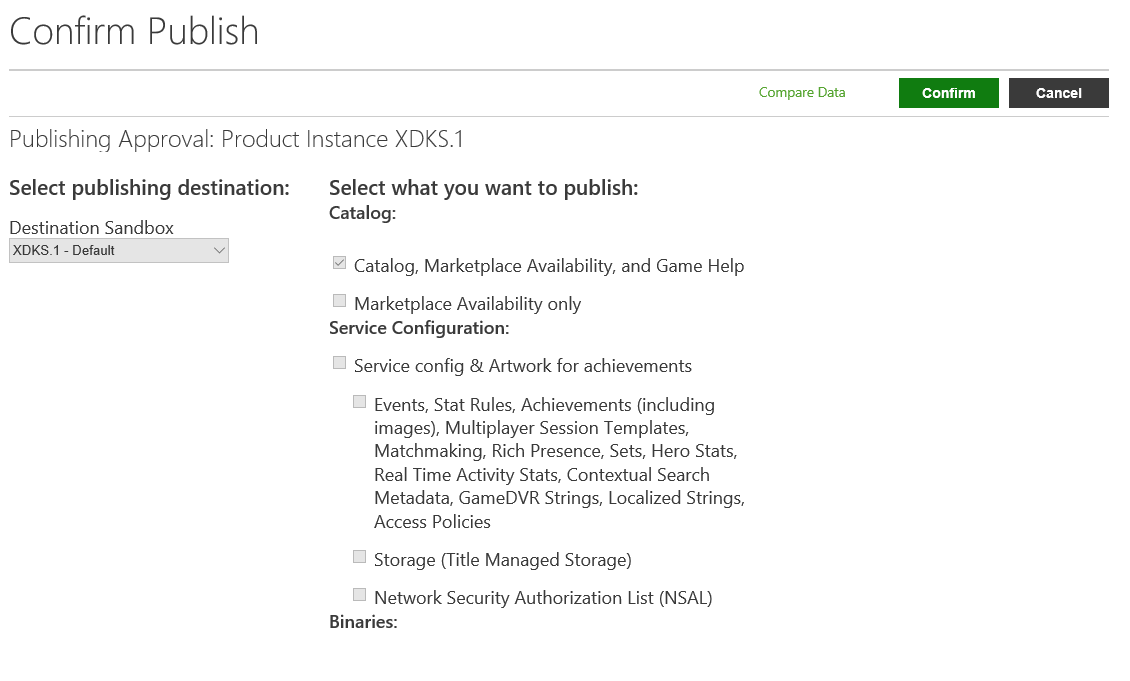Enable the Storage (Title Managed Storage) checkbox
This screenshot has height=681, width=1130.
click(360, 556)
